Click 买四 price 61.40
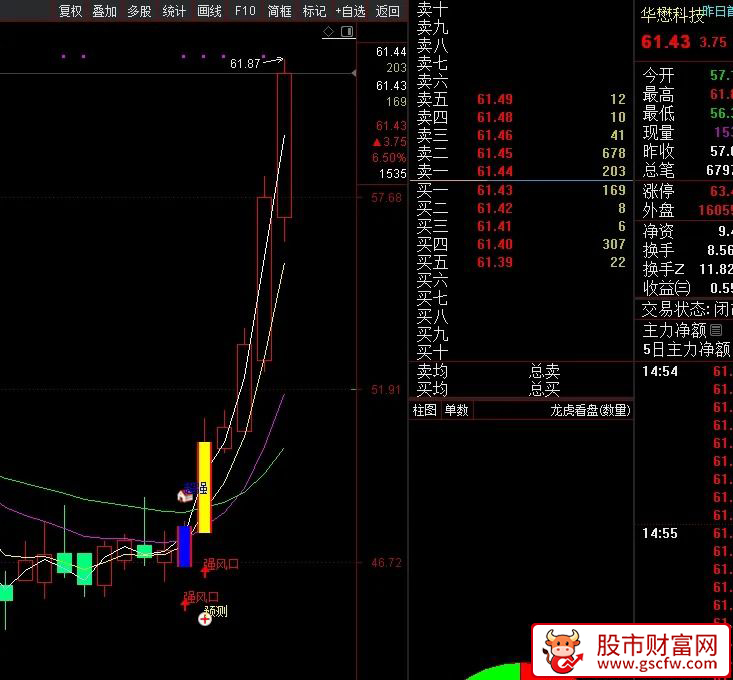The height and width of the screenshot is (680, 733). point(495,244)
